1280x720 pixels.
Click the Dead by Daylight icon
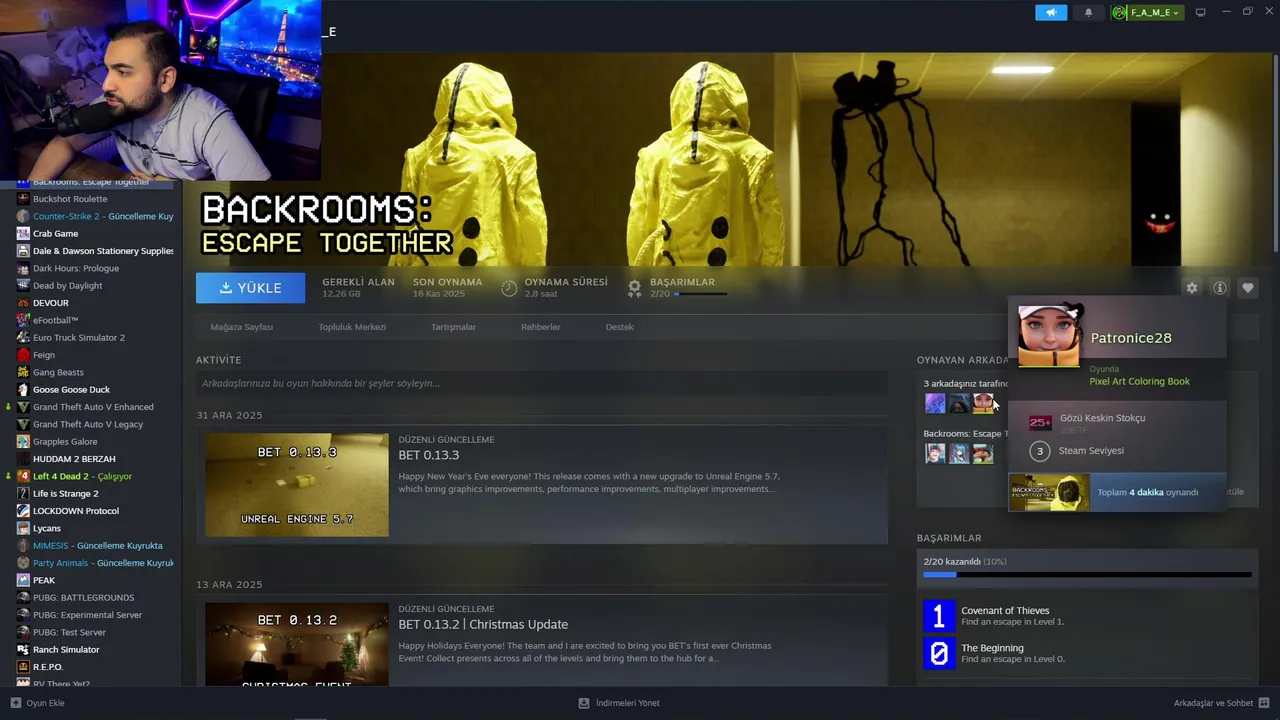click(x=23, y=285)
